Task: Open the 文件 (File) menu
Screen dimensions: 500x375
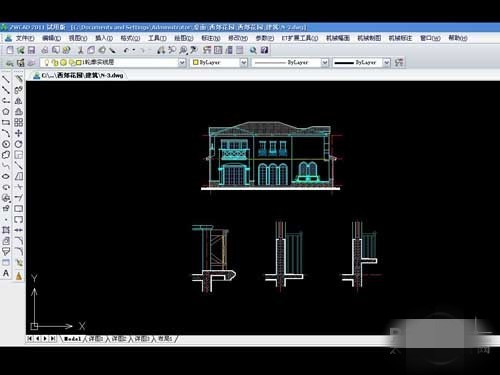Action: click(25, 38)
